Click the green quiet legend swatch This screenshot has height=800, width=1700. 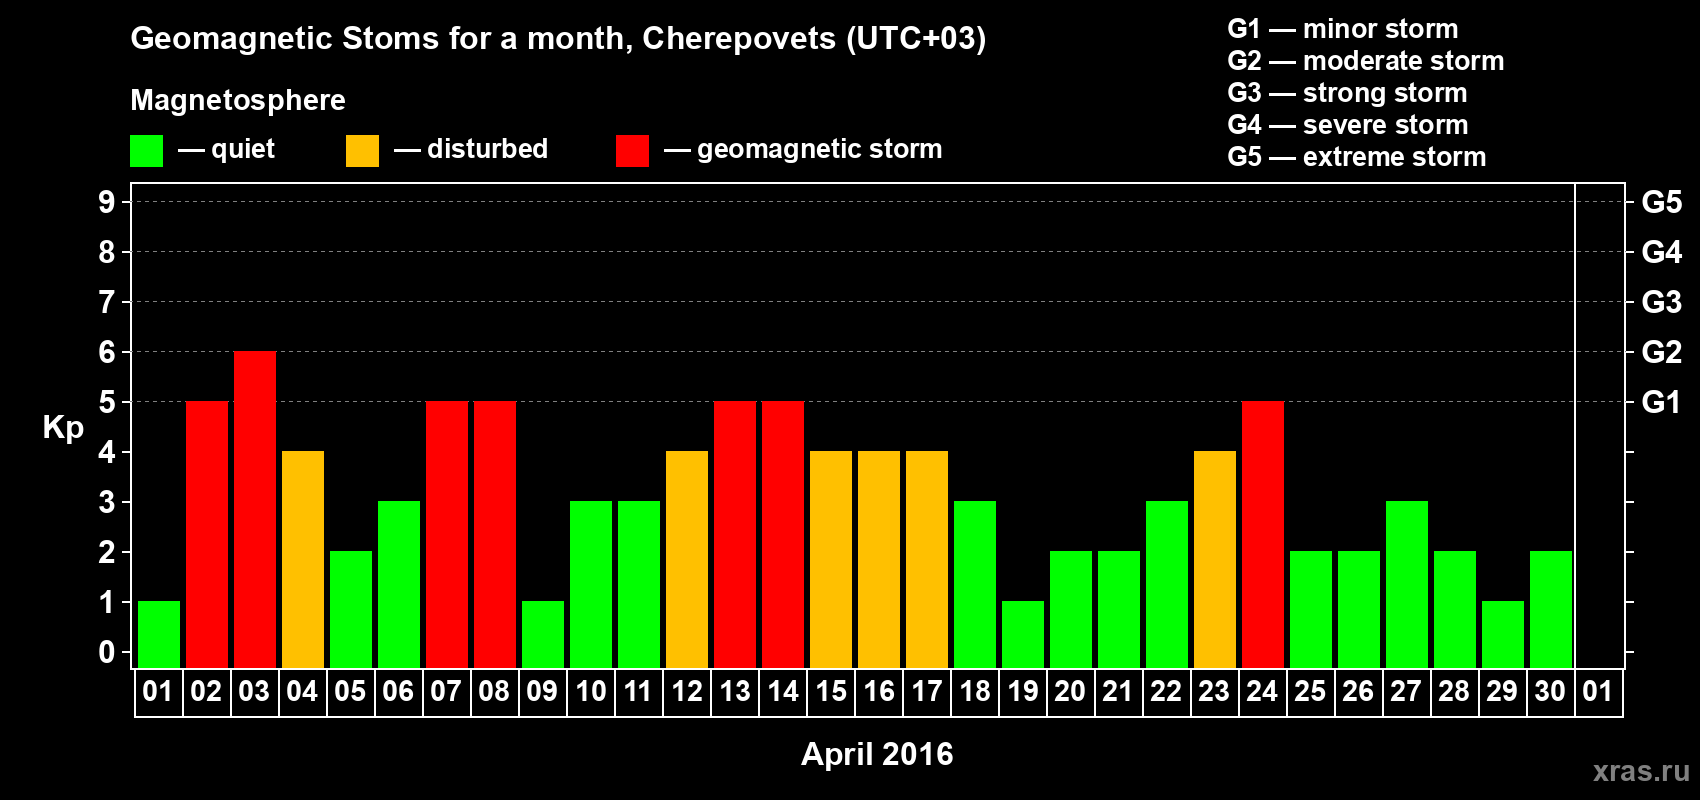(x=146, y=151)
